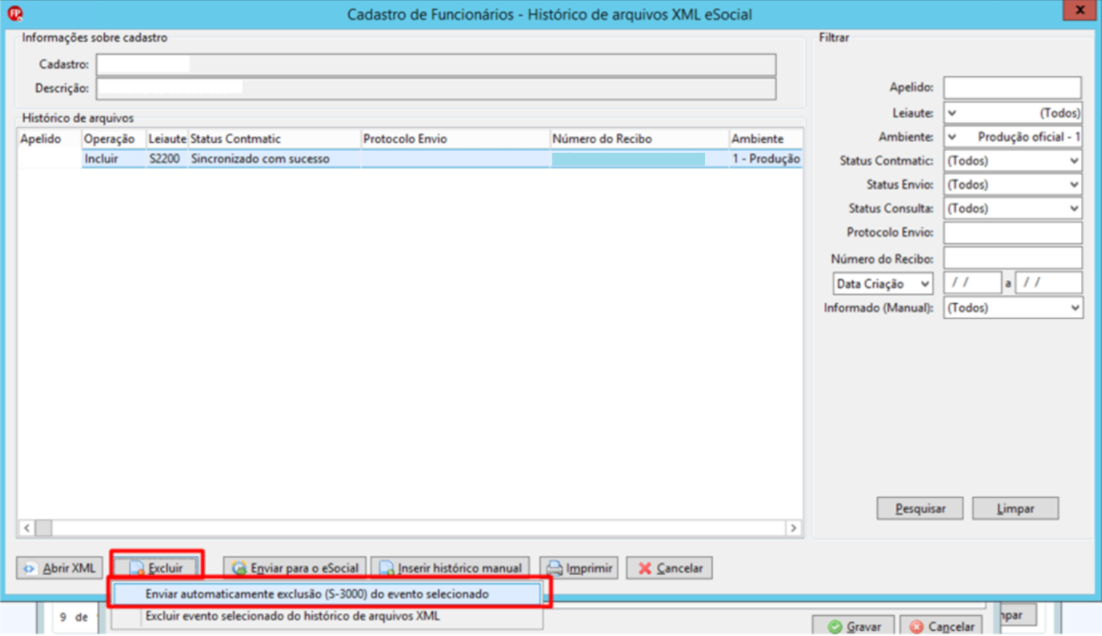Click Cancelar in the background window
The width and height of the screenshot is (1102, 636).
(942, 625)
